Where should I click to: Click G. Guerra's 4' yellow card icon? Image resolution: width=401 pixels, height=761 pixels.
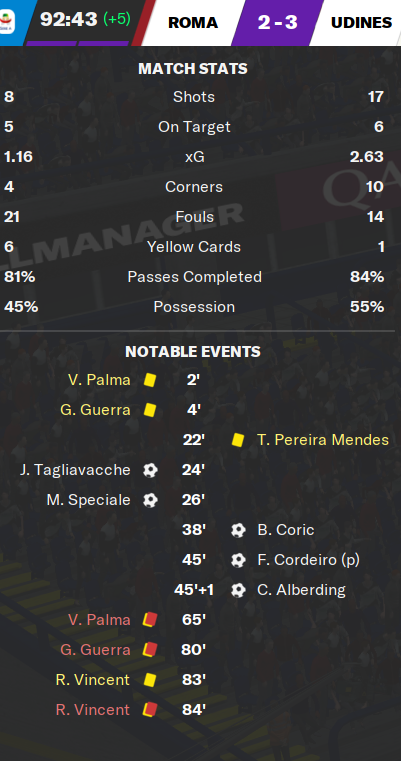tap(150, 410)
